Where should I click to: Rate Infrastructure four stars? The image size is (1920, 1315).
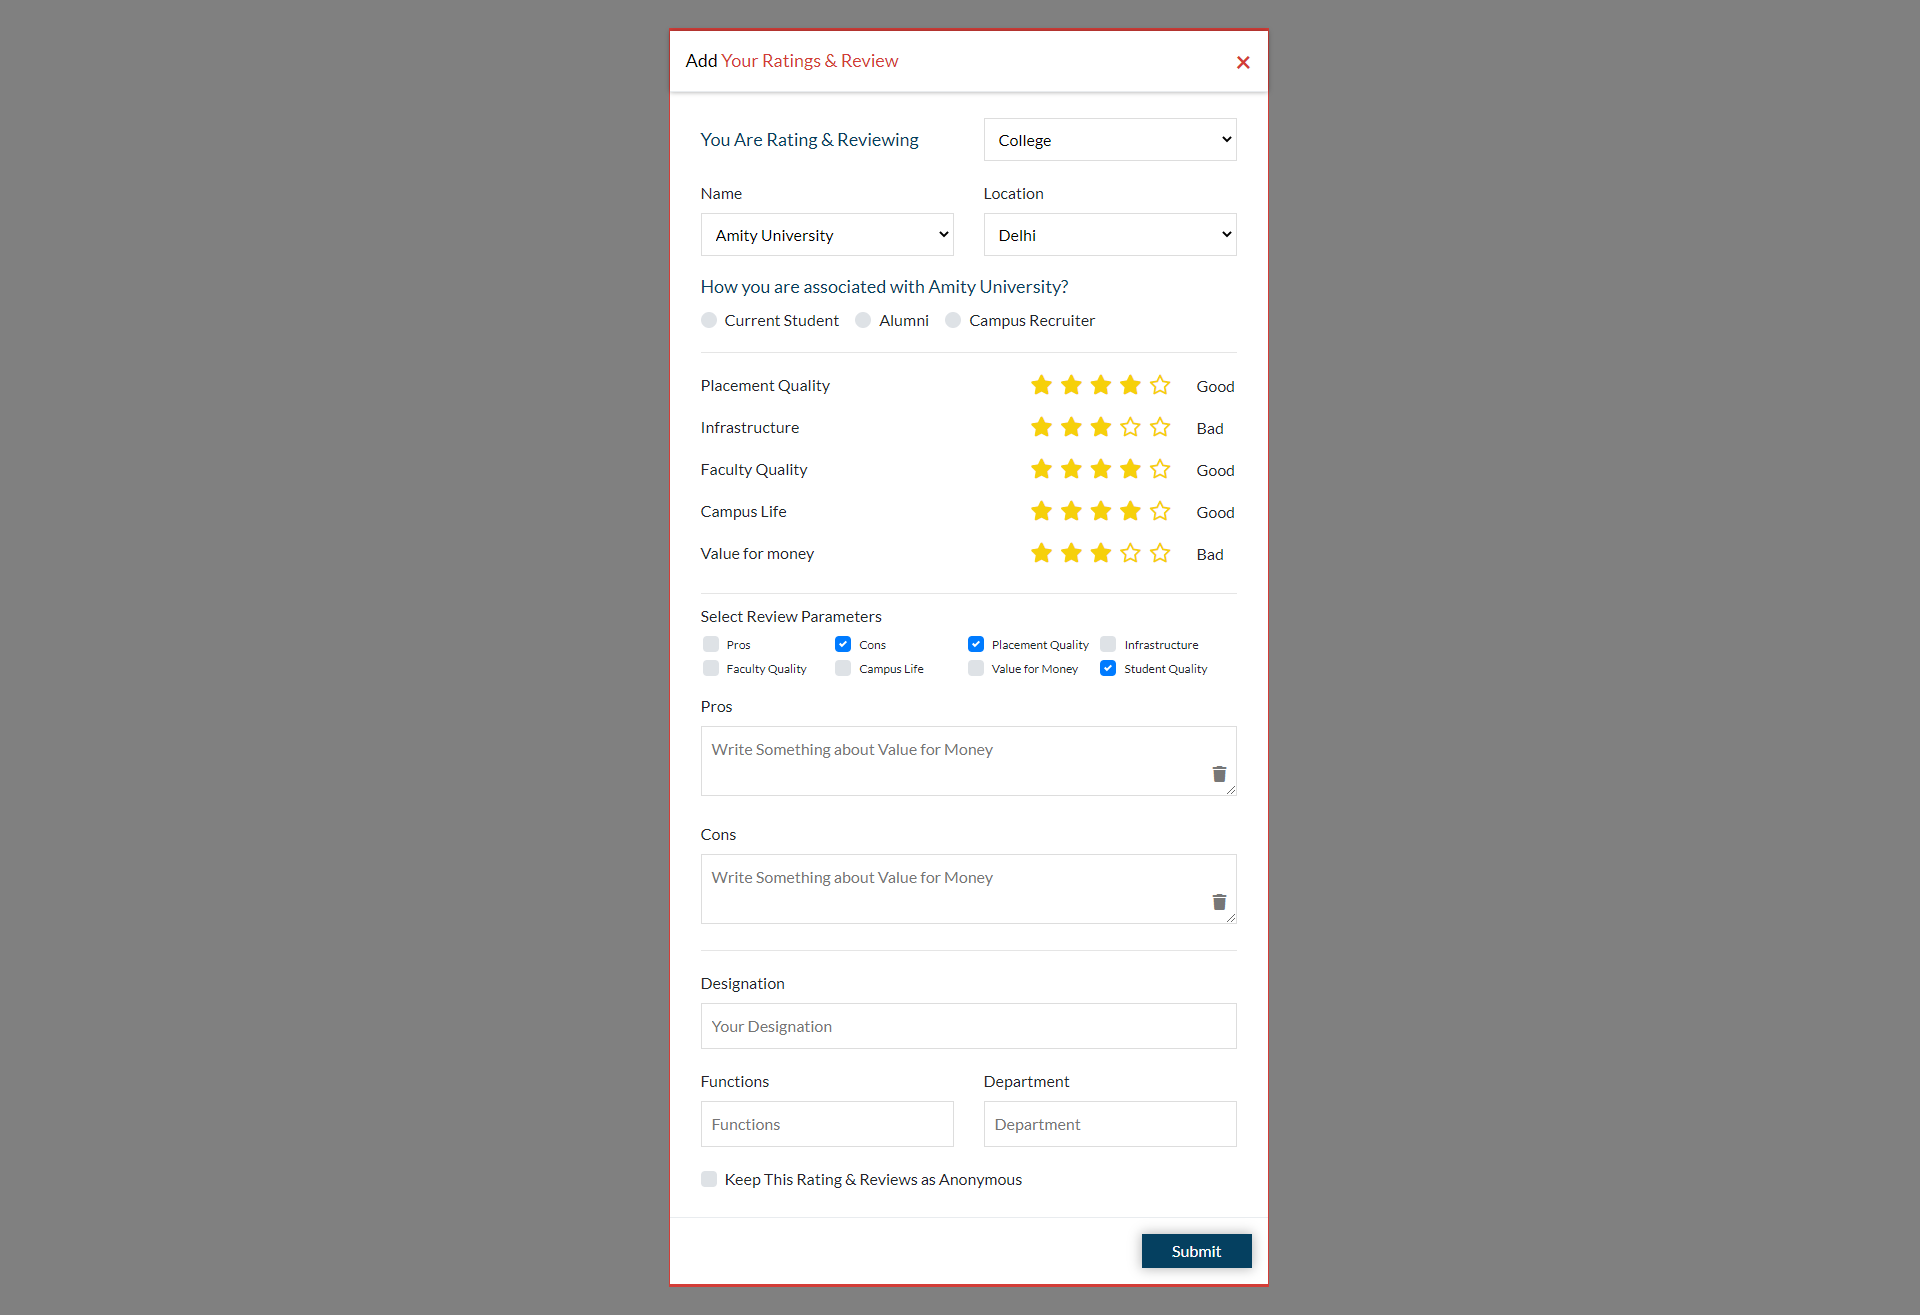pyautogui.click(x=1129, y=427)
